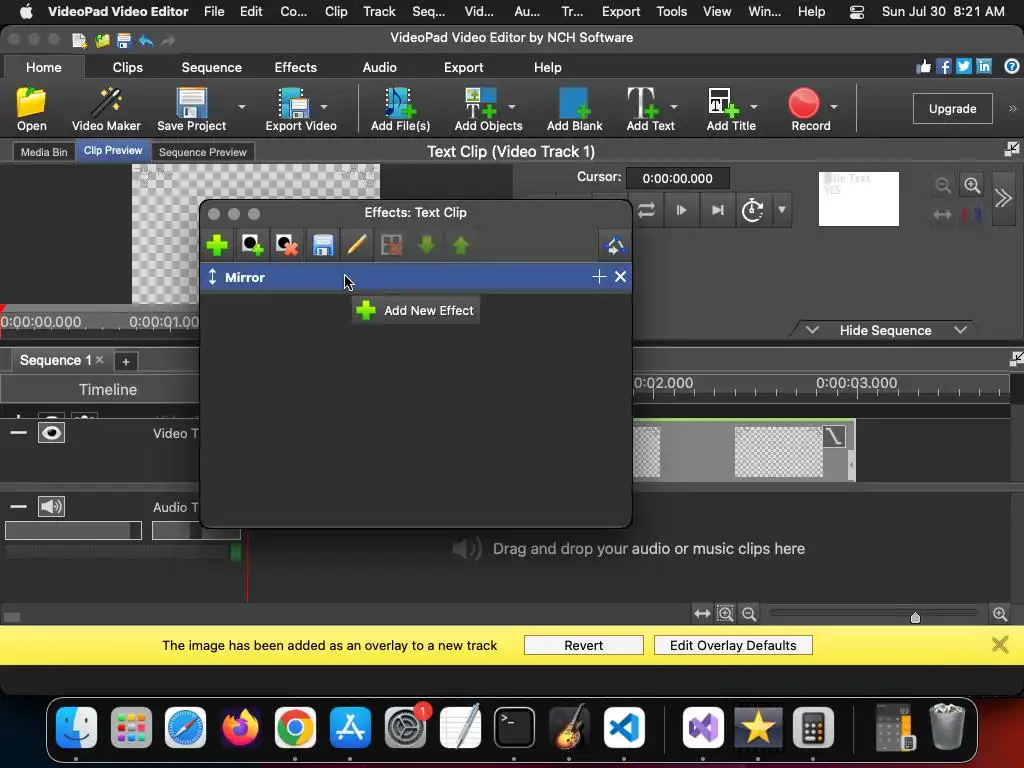Click the green plus add effect icon in Effects toolbar

click(x=217, y=246)
